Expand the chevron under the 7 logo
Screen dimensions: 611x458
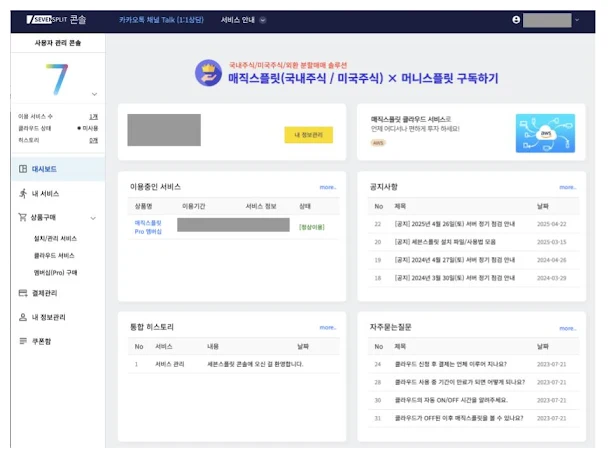94,94
